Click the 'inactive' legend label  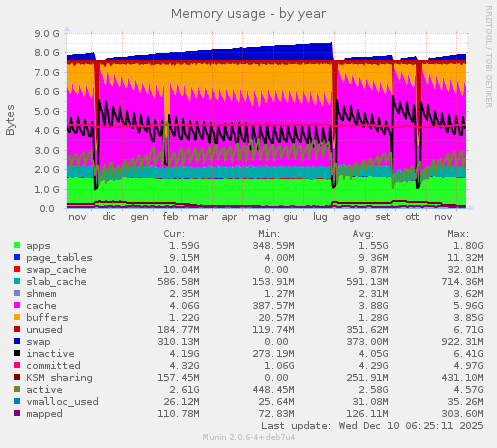tap(50, 354)
